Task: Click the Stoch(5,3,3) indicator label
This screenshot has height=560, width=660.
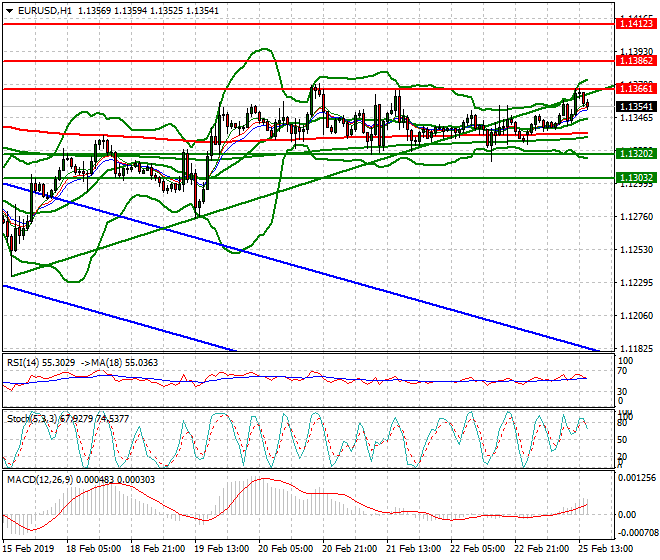Action: (32, 419)
